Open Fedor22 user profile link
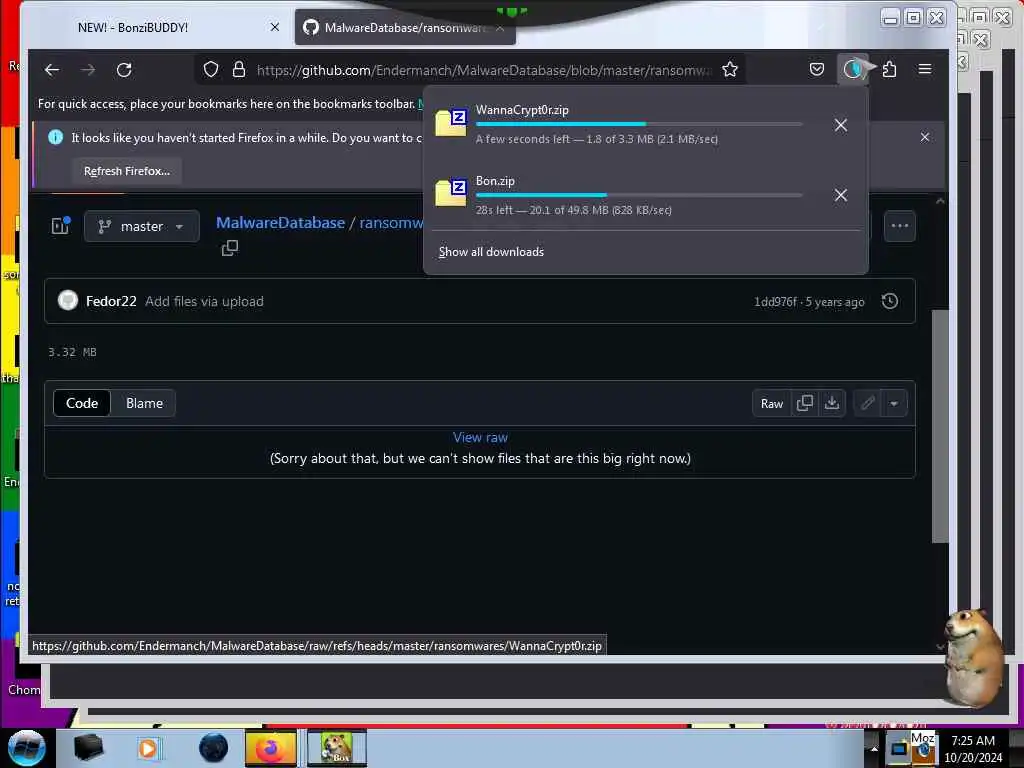 (x=111, y=301)
